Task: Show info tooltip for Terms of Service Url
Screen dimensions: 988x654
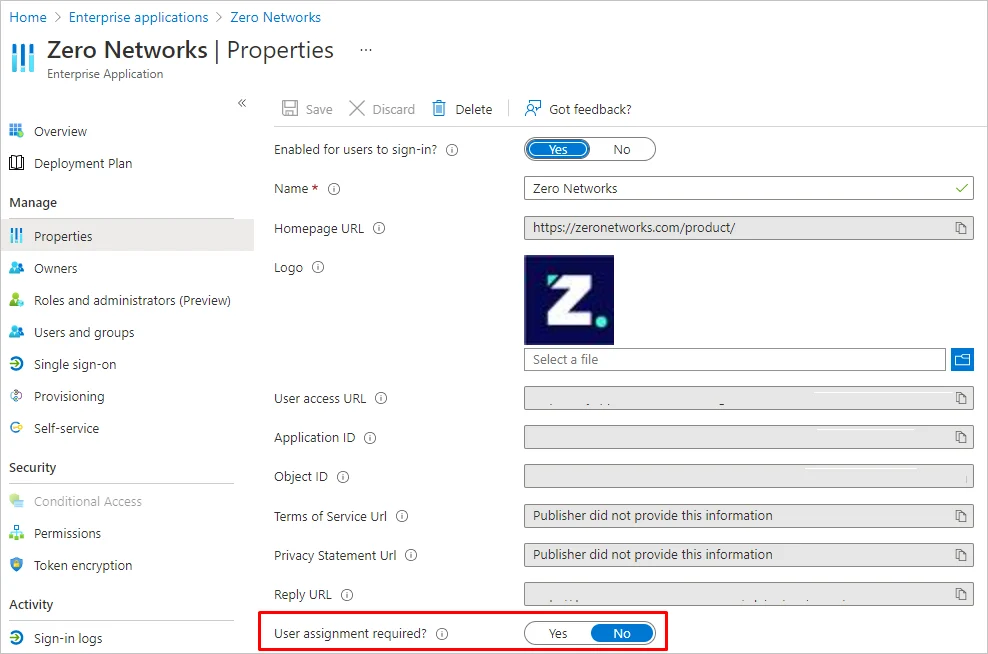Action: tap(402, 516)
